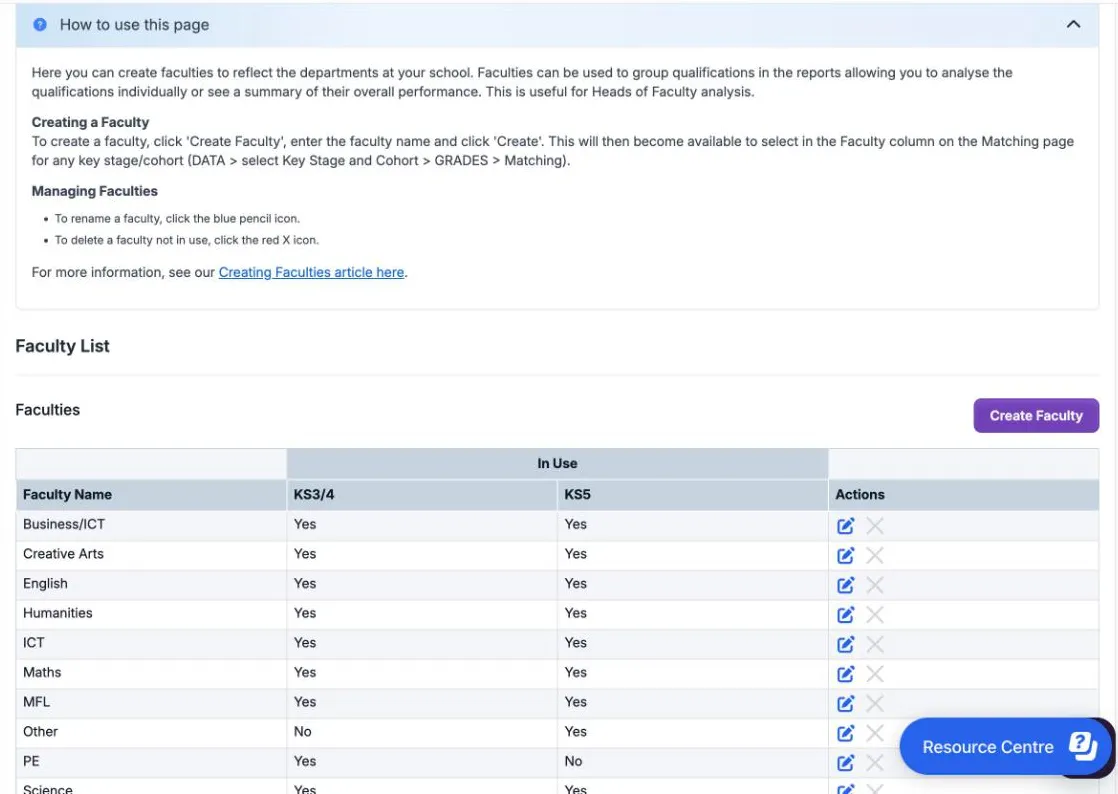The image size is (1118, 794).
Task: Click the delete X in ICT row
Action: 875,644
